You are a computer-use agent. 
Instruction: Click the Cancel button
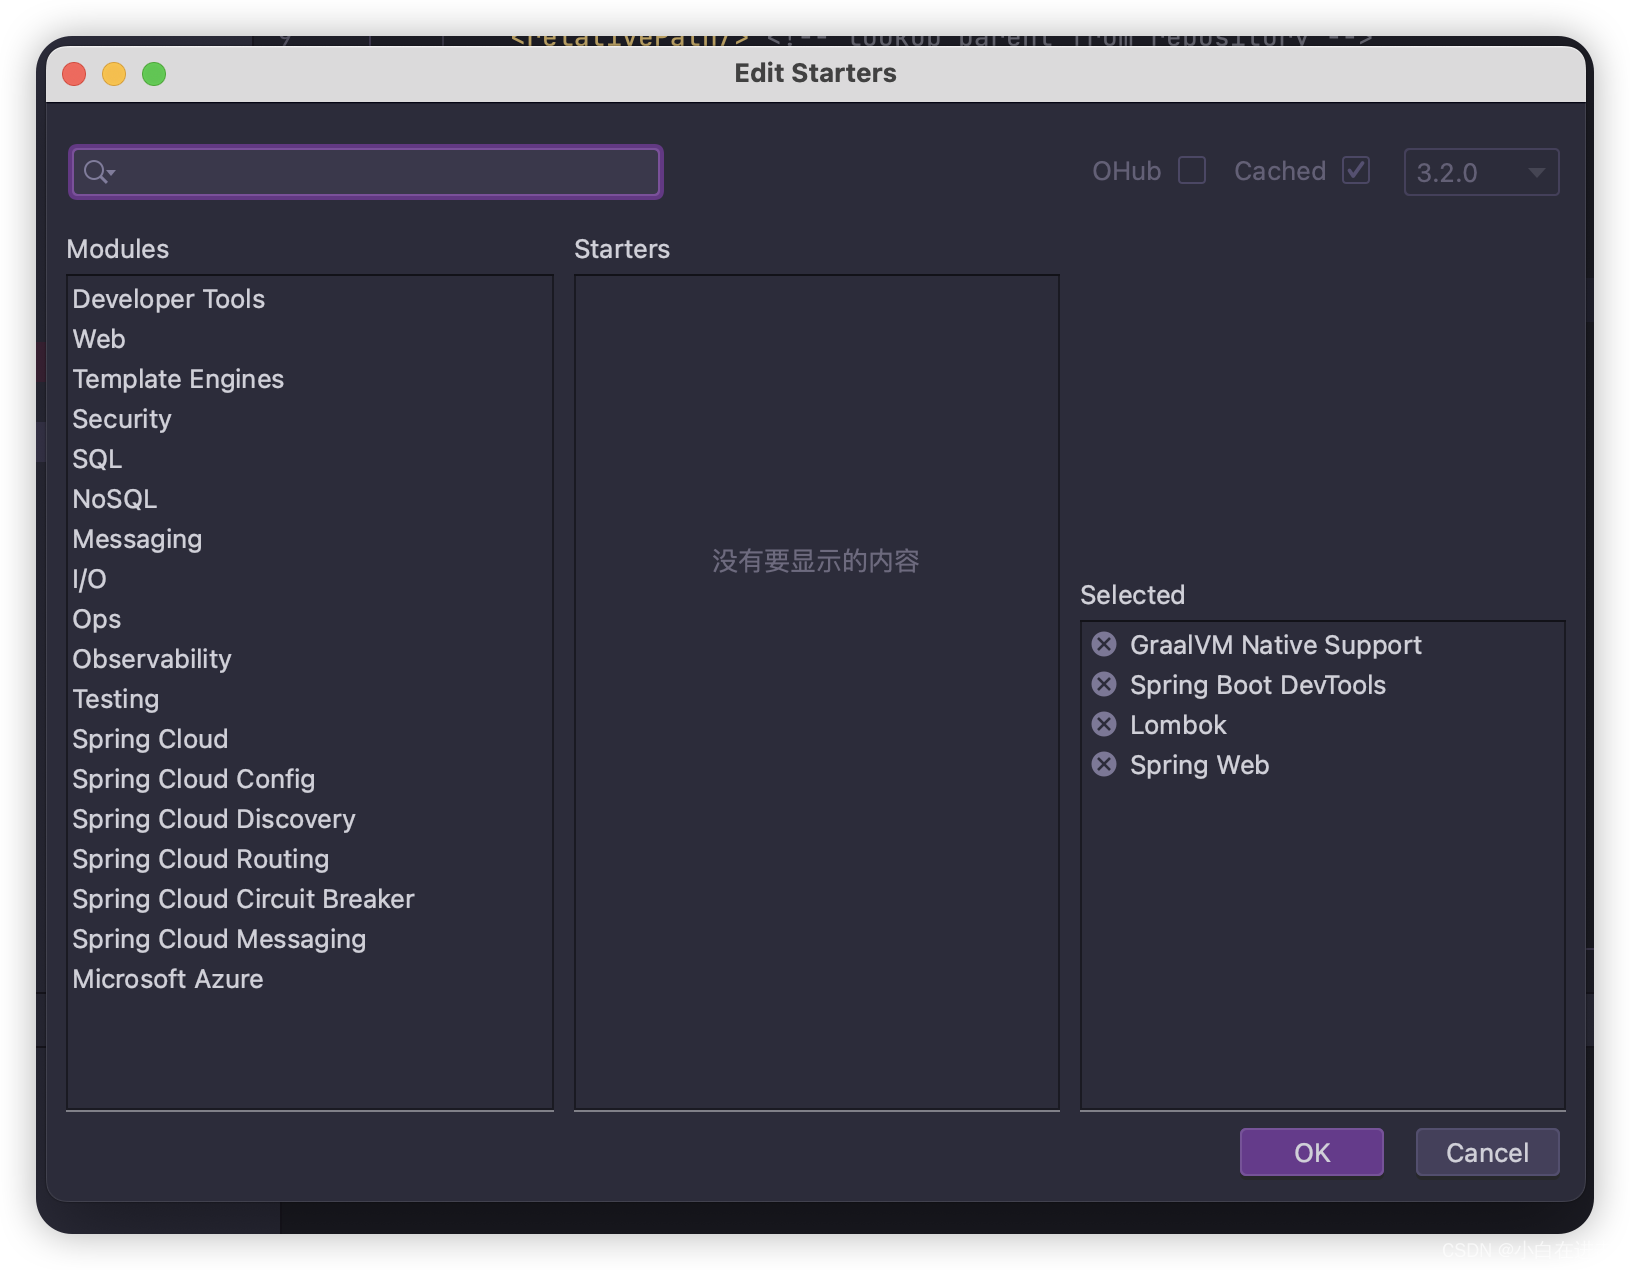pyautogui.click(x=1487, y=1152)
